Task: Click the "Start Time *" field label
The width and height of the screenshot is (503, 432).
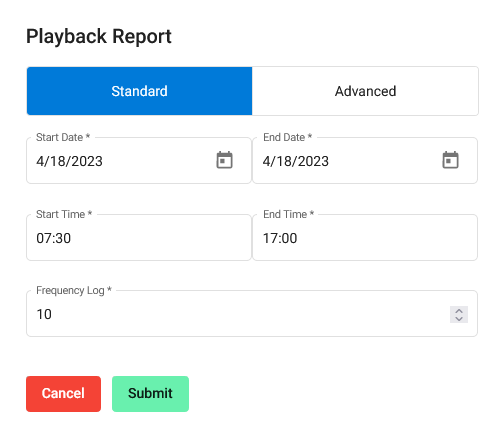Action: [x=64, y=214]
